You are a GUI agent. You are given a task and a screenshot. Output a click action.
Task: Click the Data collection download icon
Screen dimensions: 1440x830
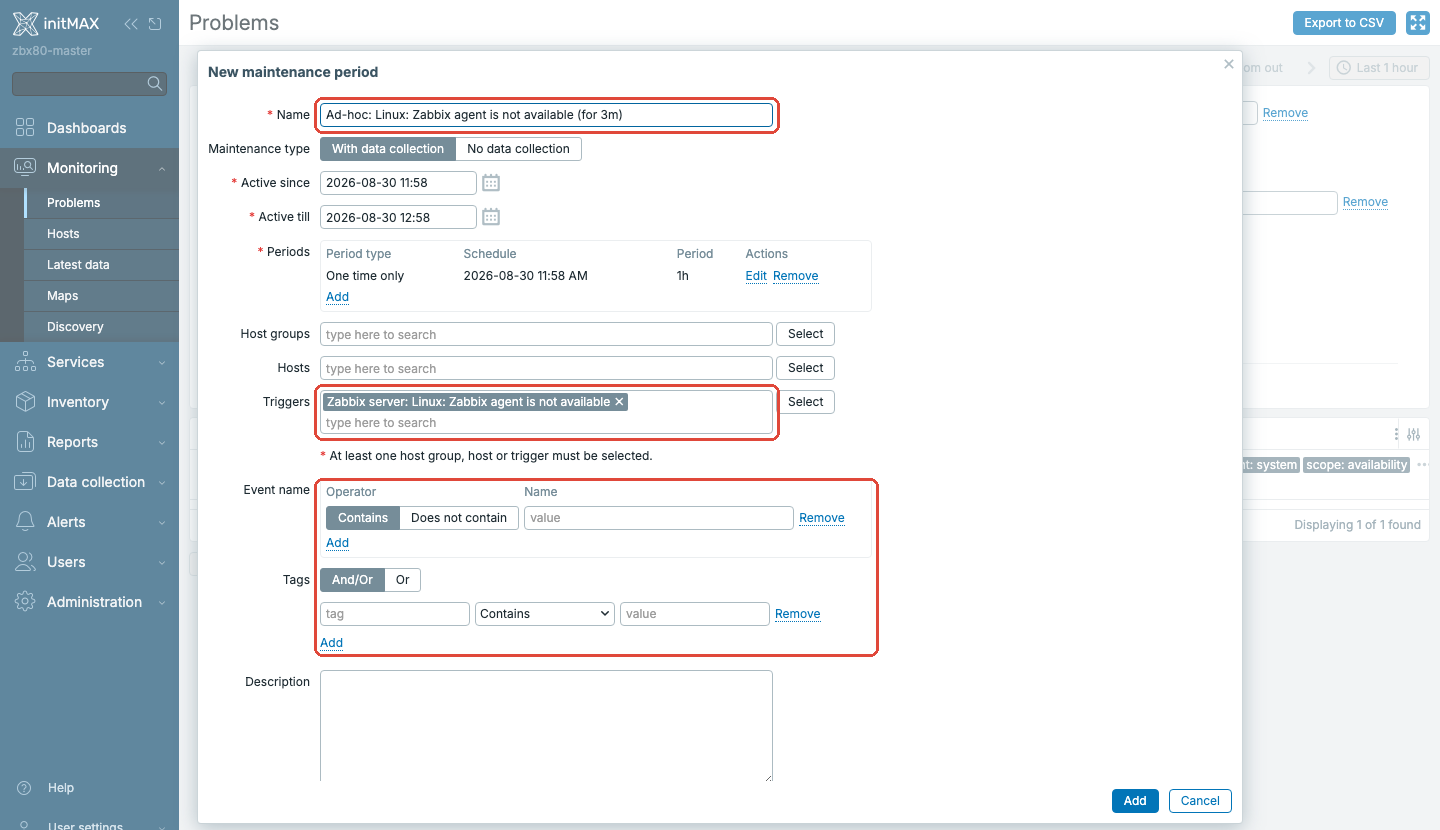click(x=25, y=482)
